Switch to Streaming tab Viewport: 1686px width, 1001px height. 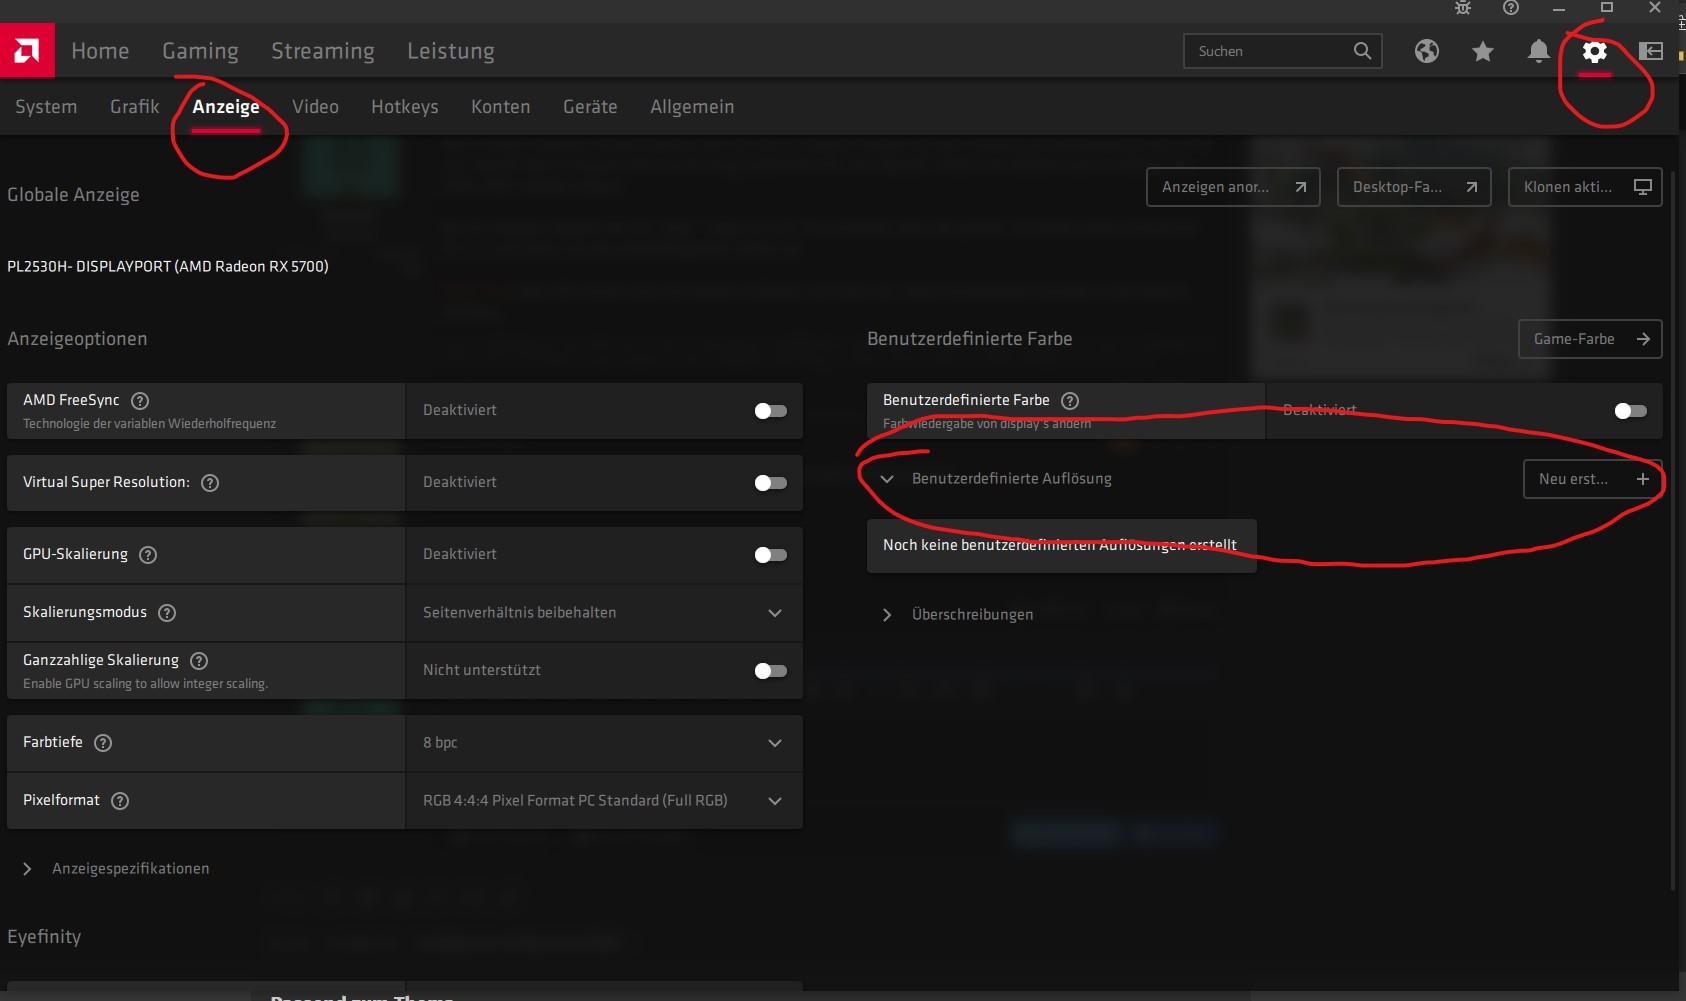tap(322, 51)
